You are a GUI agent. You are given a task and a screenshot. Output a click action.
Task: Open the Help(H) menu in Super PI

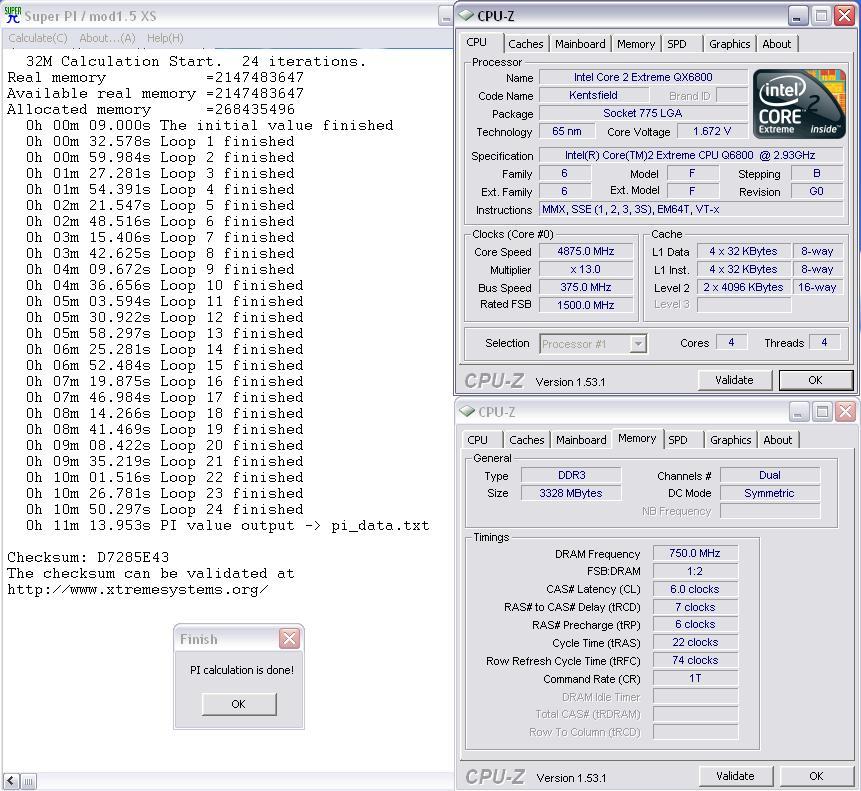[165, 38]
